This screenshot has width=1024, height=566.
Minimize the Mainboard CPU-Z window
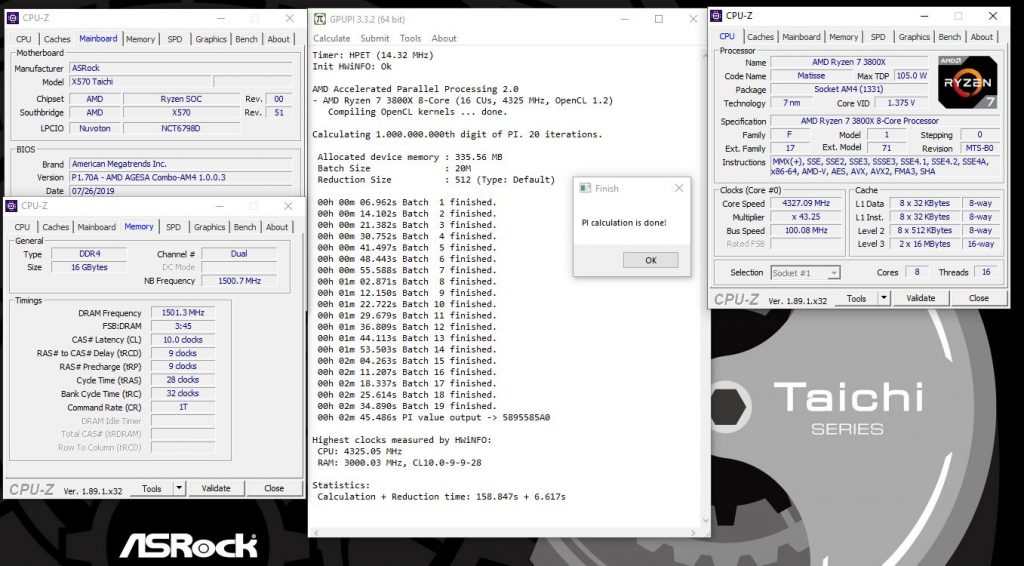221,18
